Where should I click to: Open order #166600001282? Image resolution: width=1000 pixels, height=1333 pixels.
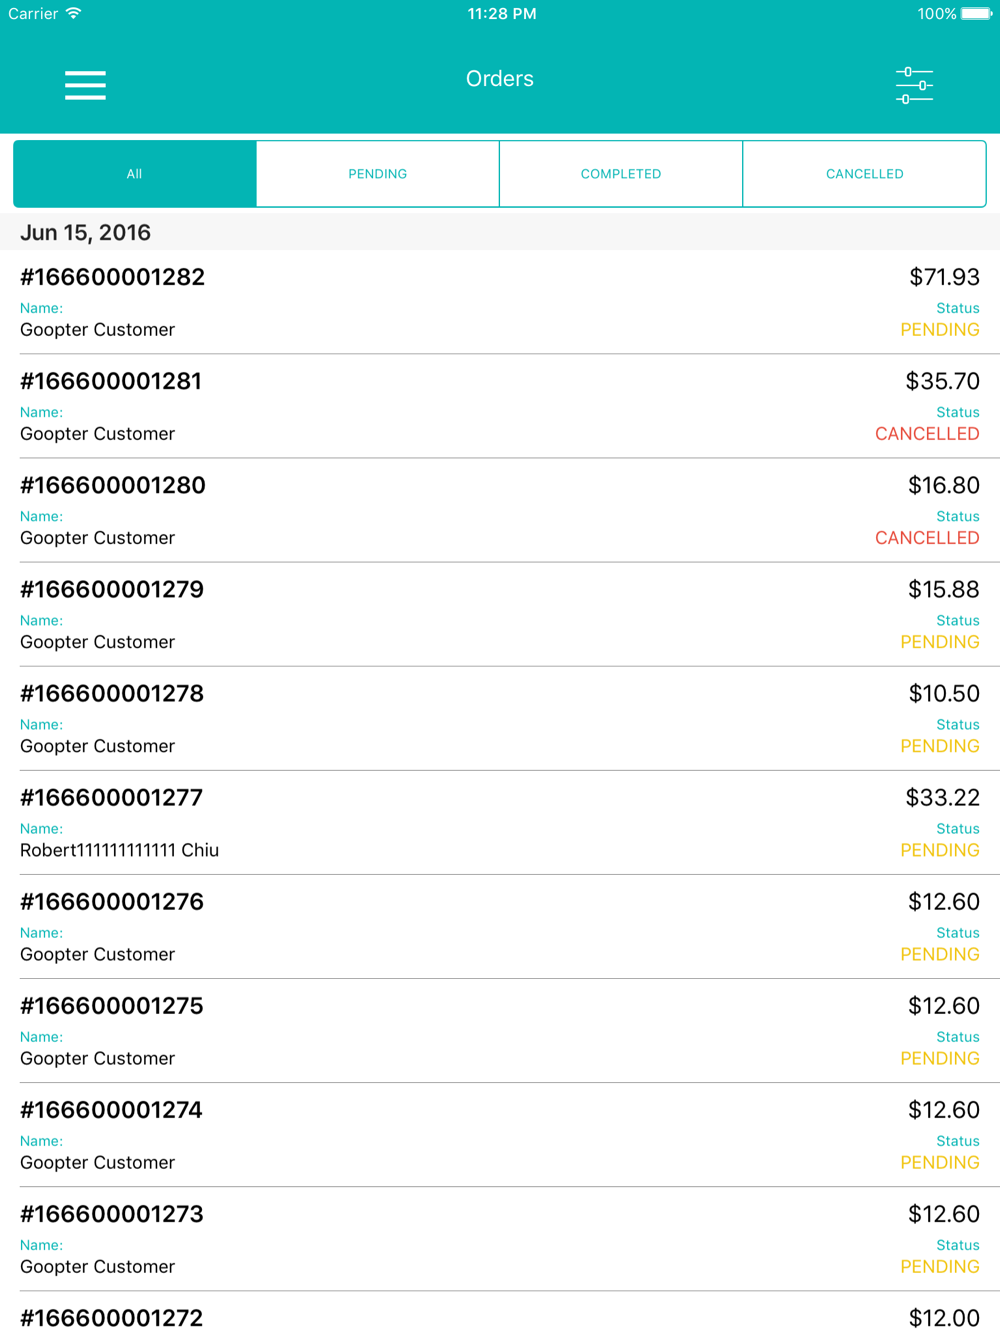point(500,302)
